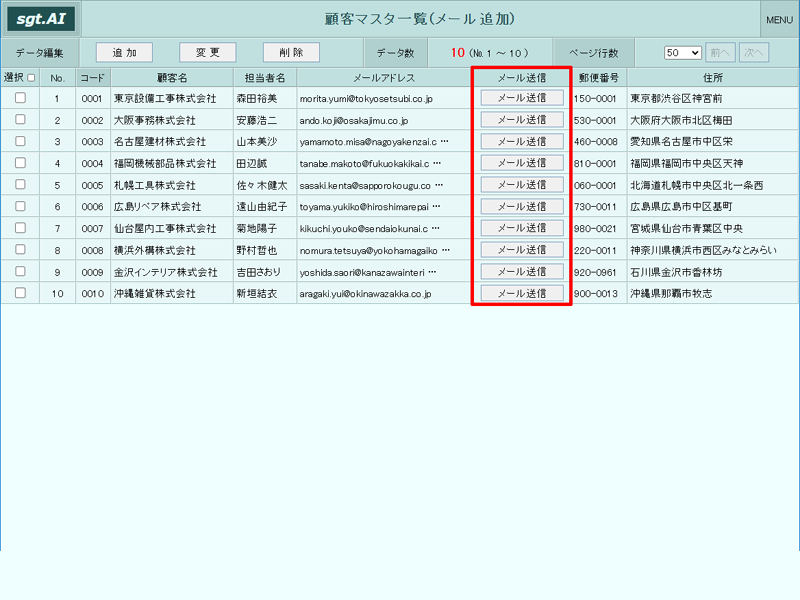Check the box for 名古屋建材株式会社

(20, 141)
